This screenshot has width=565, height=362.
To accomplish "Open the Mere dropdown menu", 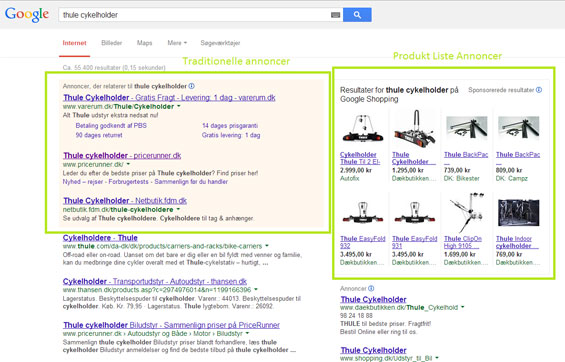I will [x=177, y=43].
